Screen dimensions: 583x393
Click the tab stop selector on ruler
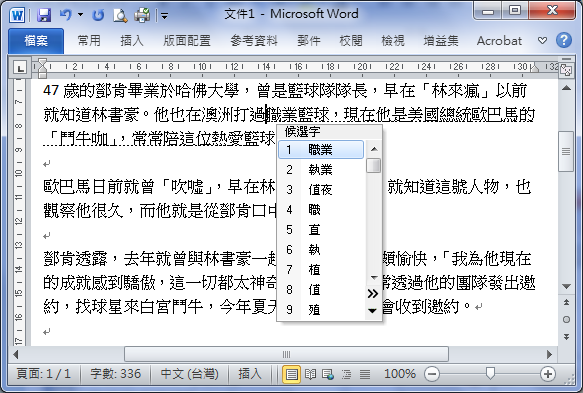20,68
